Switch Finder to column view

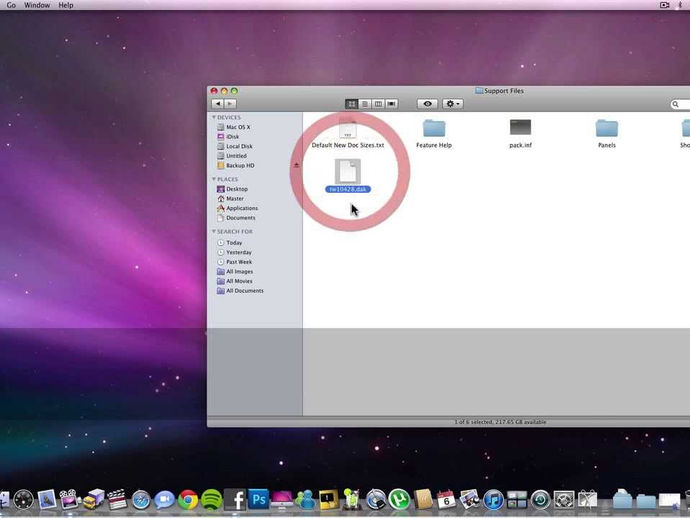point(378,104)
